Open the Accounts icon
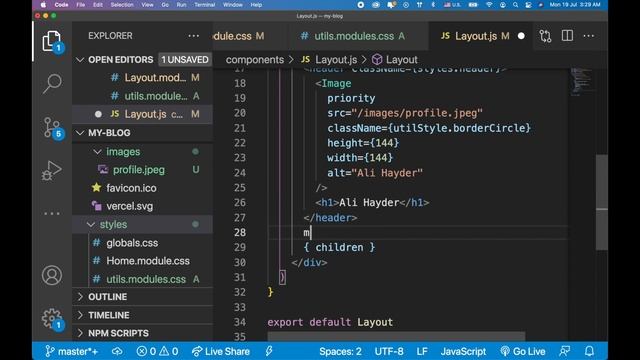The height and width of the screenshot is (360, 640). pyautogui.click(x=52, y=275)
